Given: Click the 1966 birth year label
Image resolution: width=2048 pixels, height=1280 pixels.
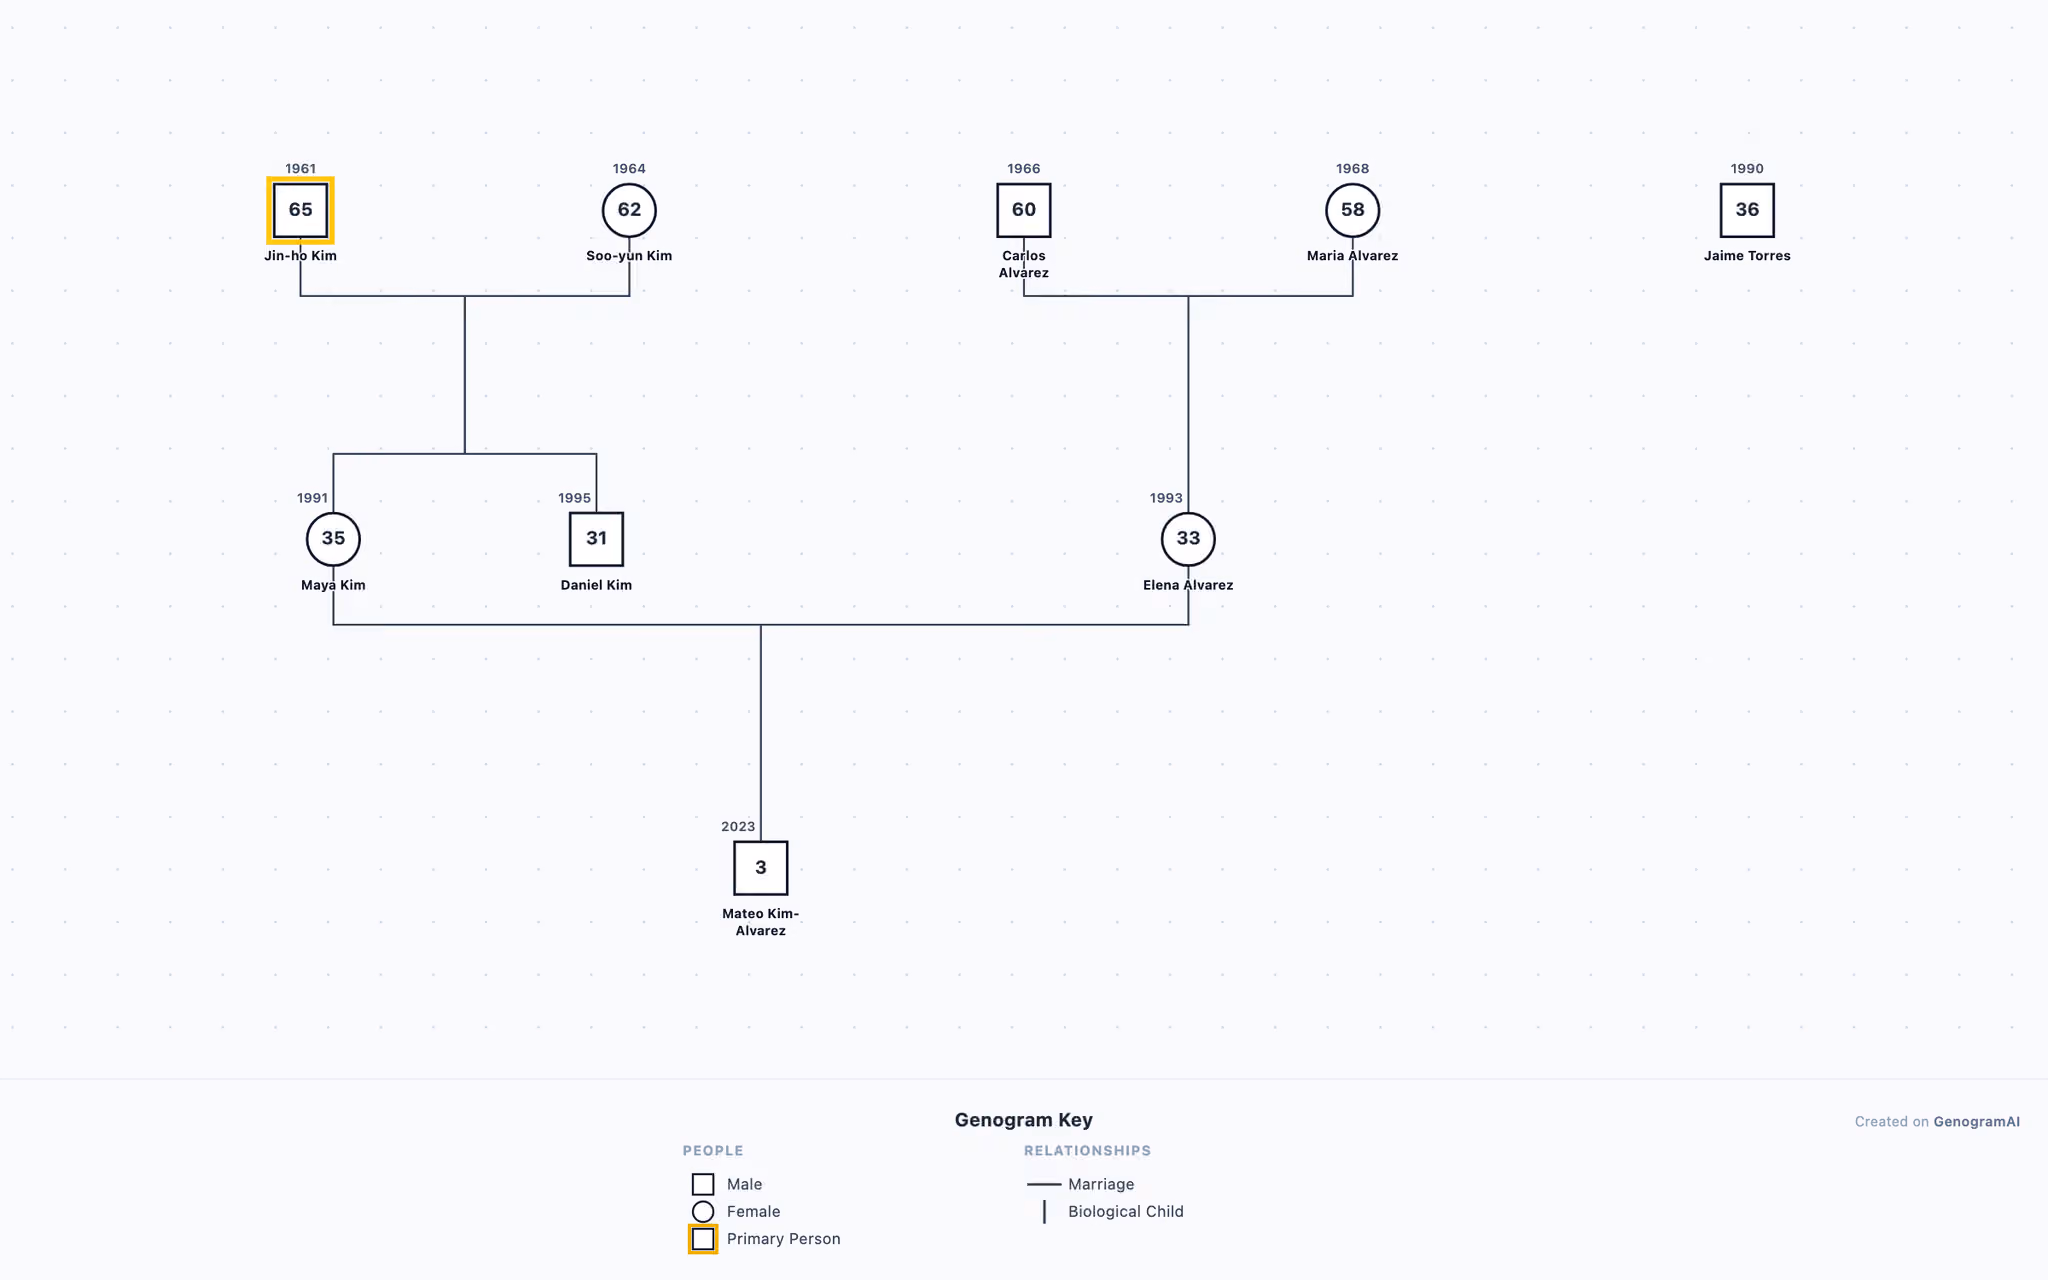Looking at the screenshot, I should click(x=1024, y=169).
